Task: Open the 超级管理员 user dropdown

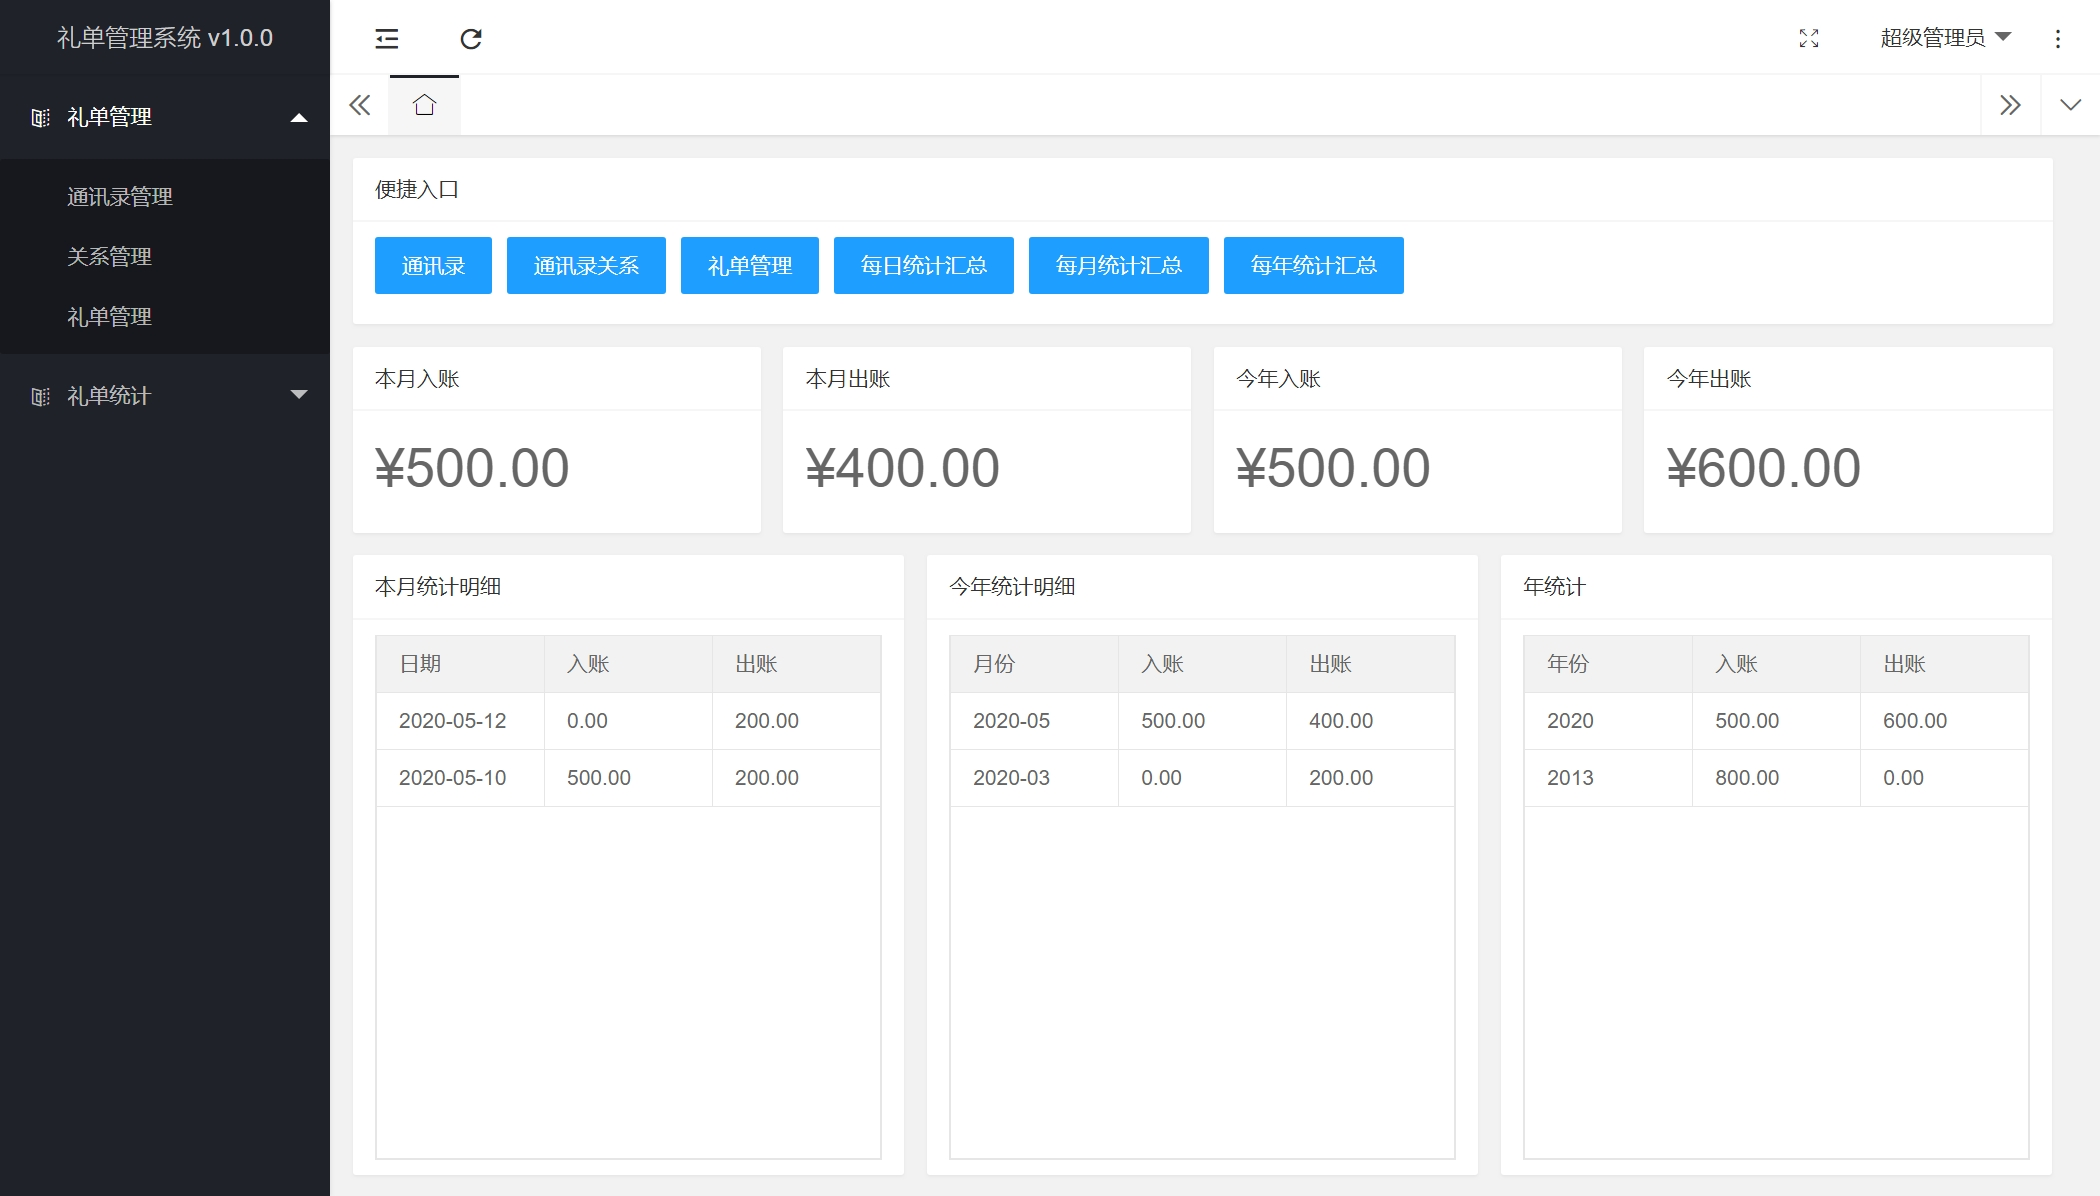Action: point(1944,38)
